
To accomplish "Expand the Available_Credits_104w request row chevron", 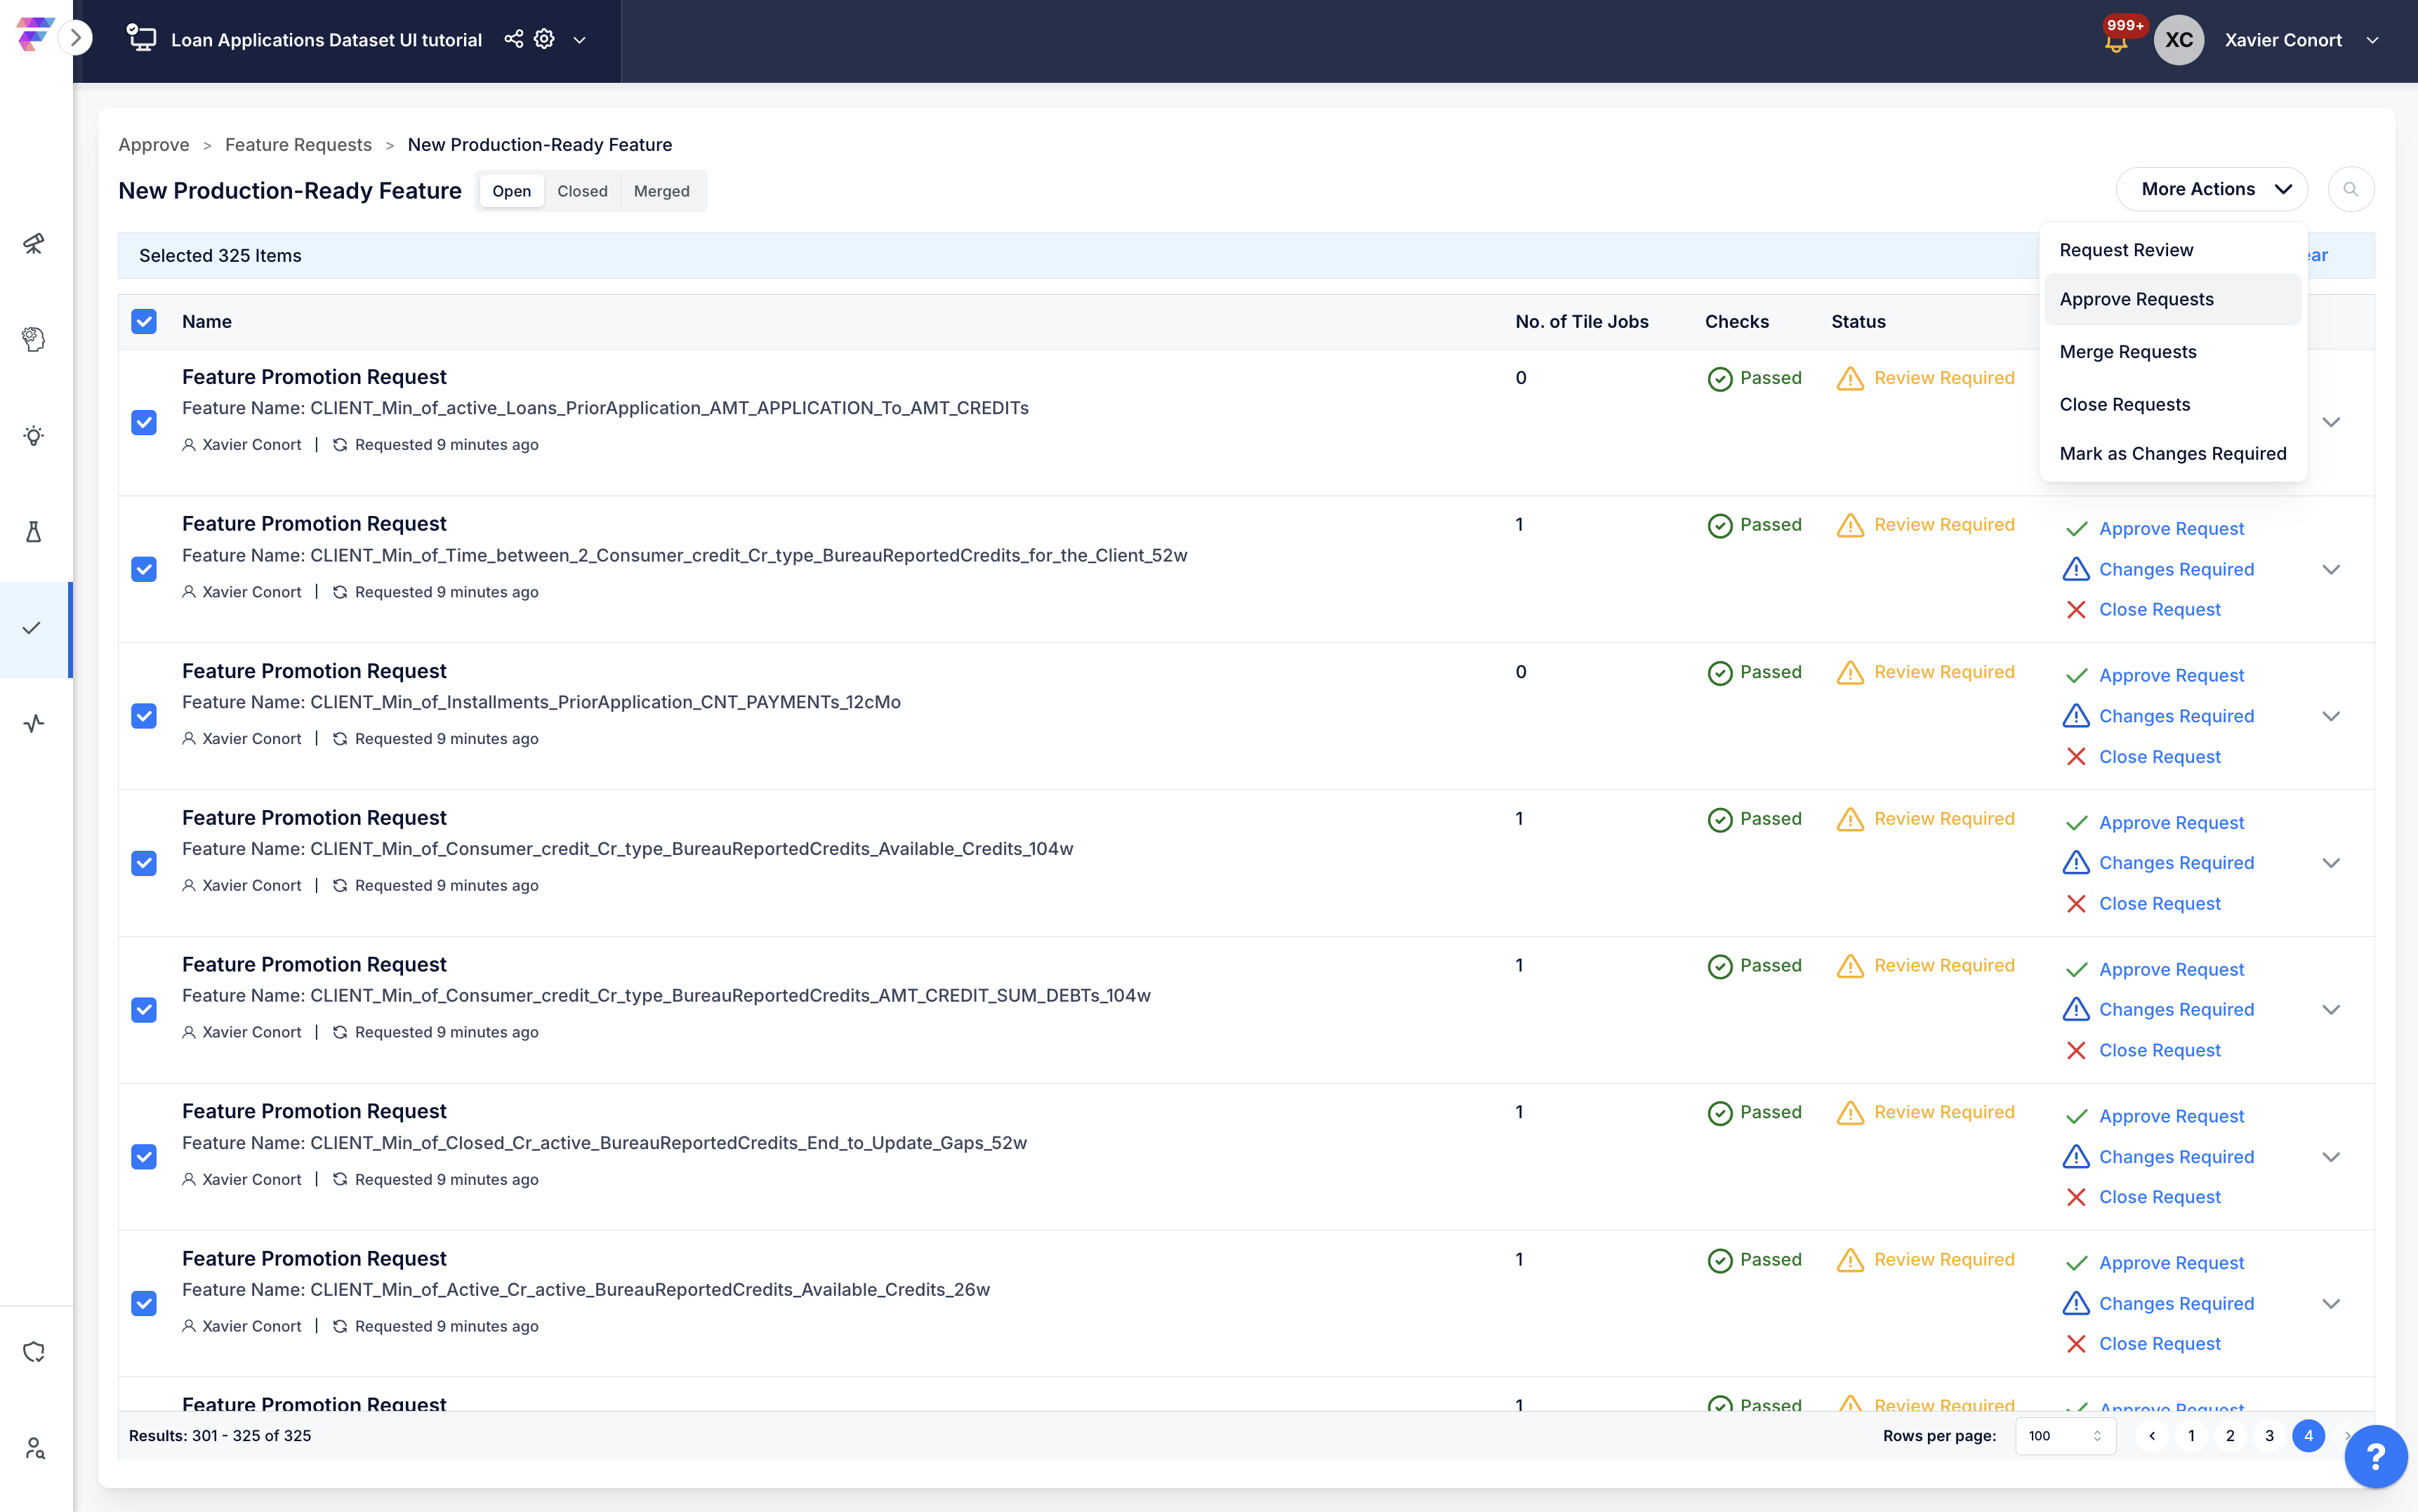I will pyautogui.click(x=2331, y=863).
